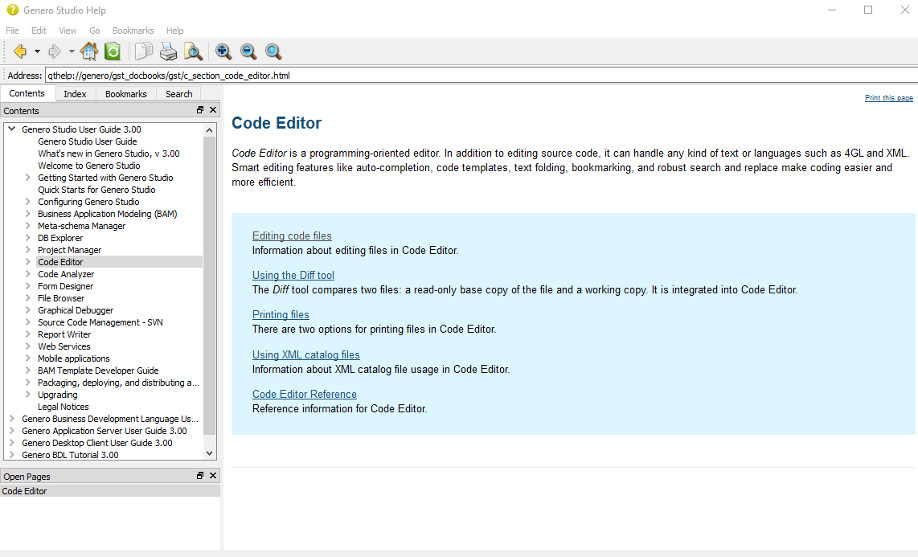918x557 pixels.
Task: Open the Bookmarks menu
Action: point(133,30)
